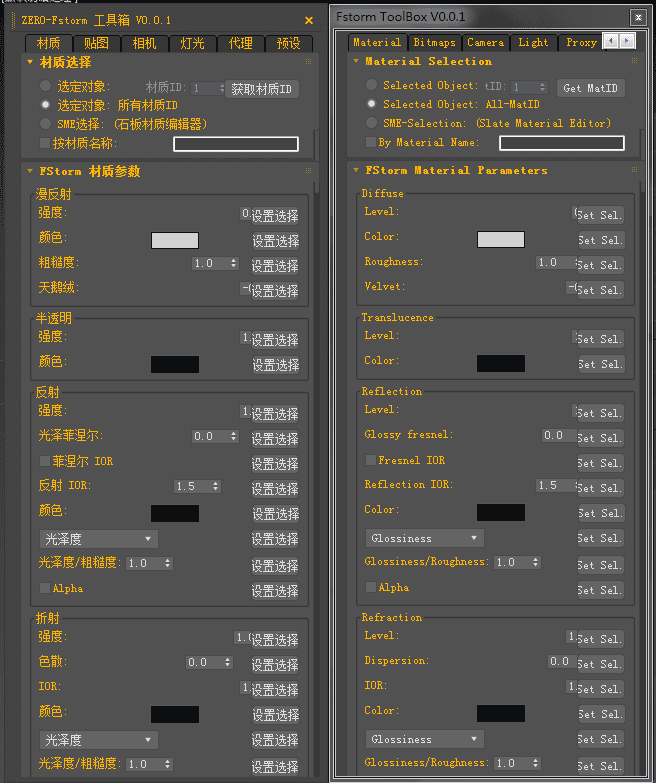Open the Reflection Glossiness dropdown

[424, 539]
